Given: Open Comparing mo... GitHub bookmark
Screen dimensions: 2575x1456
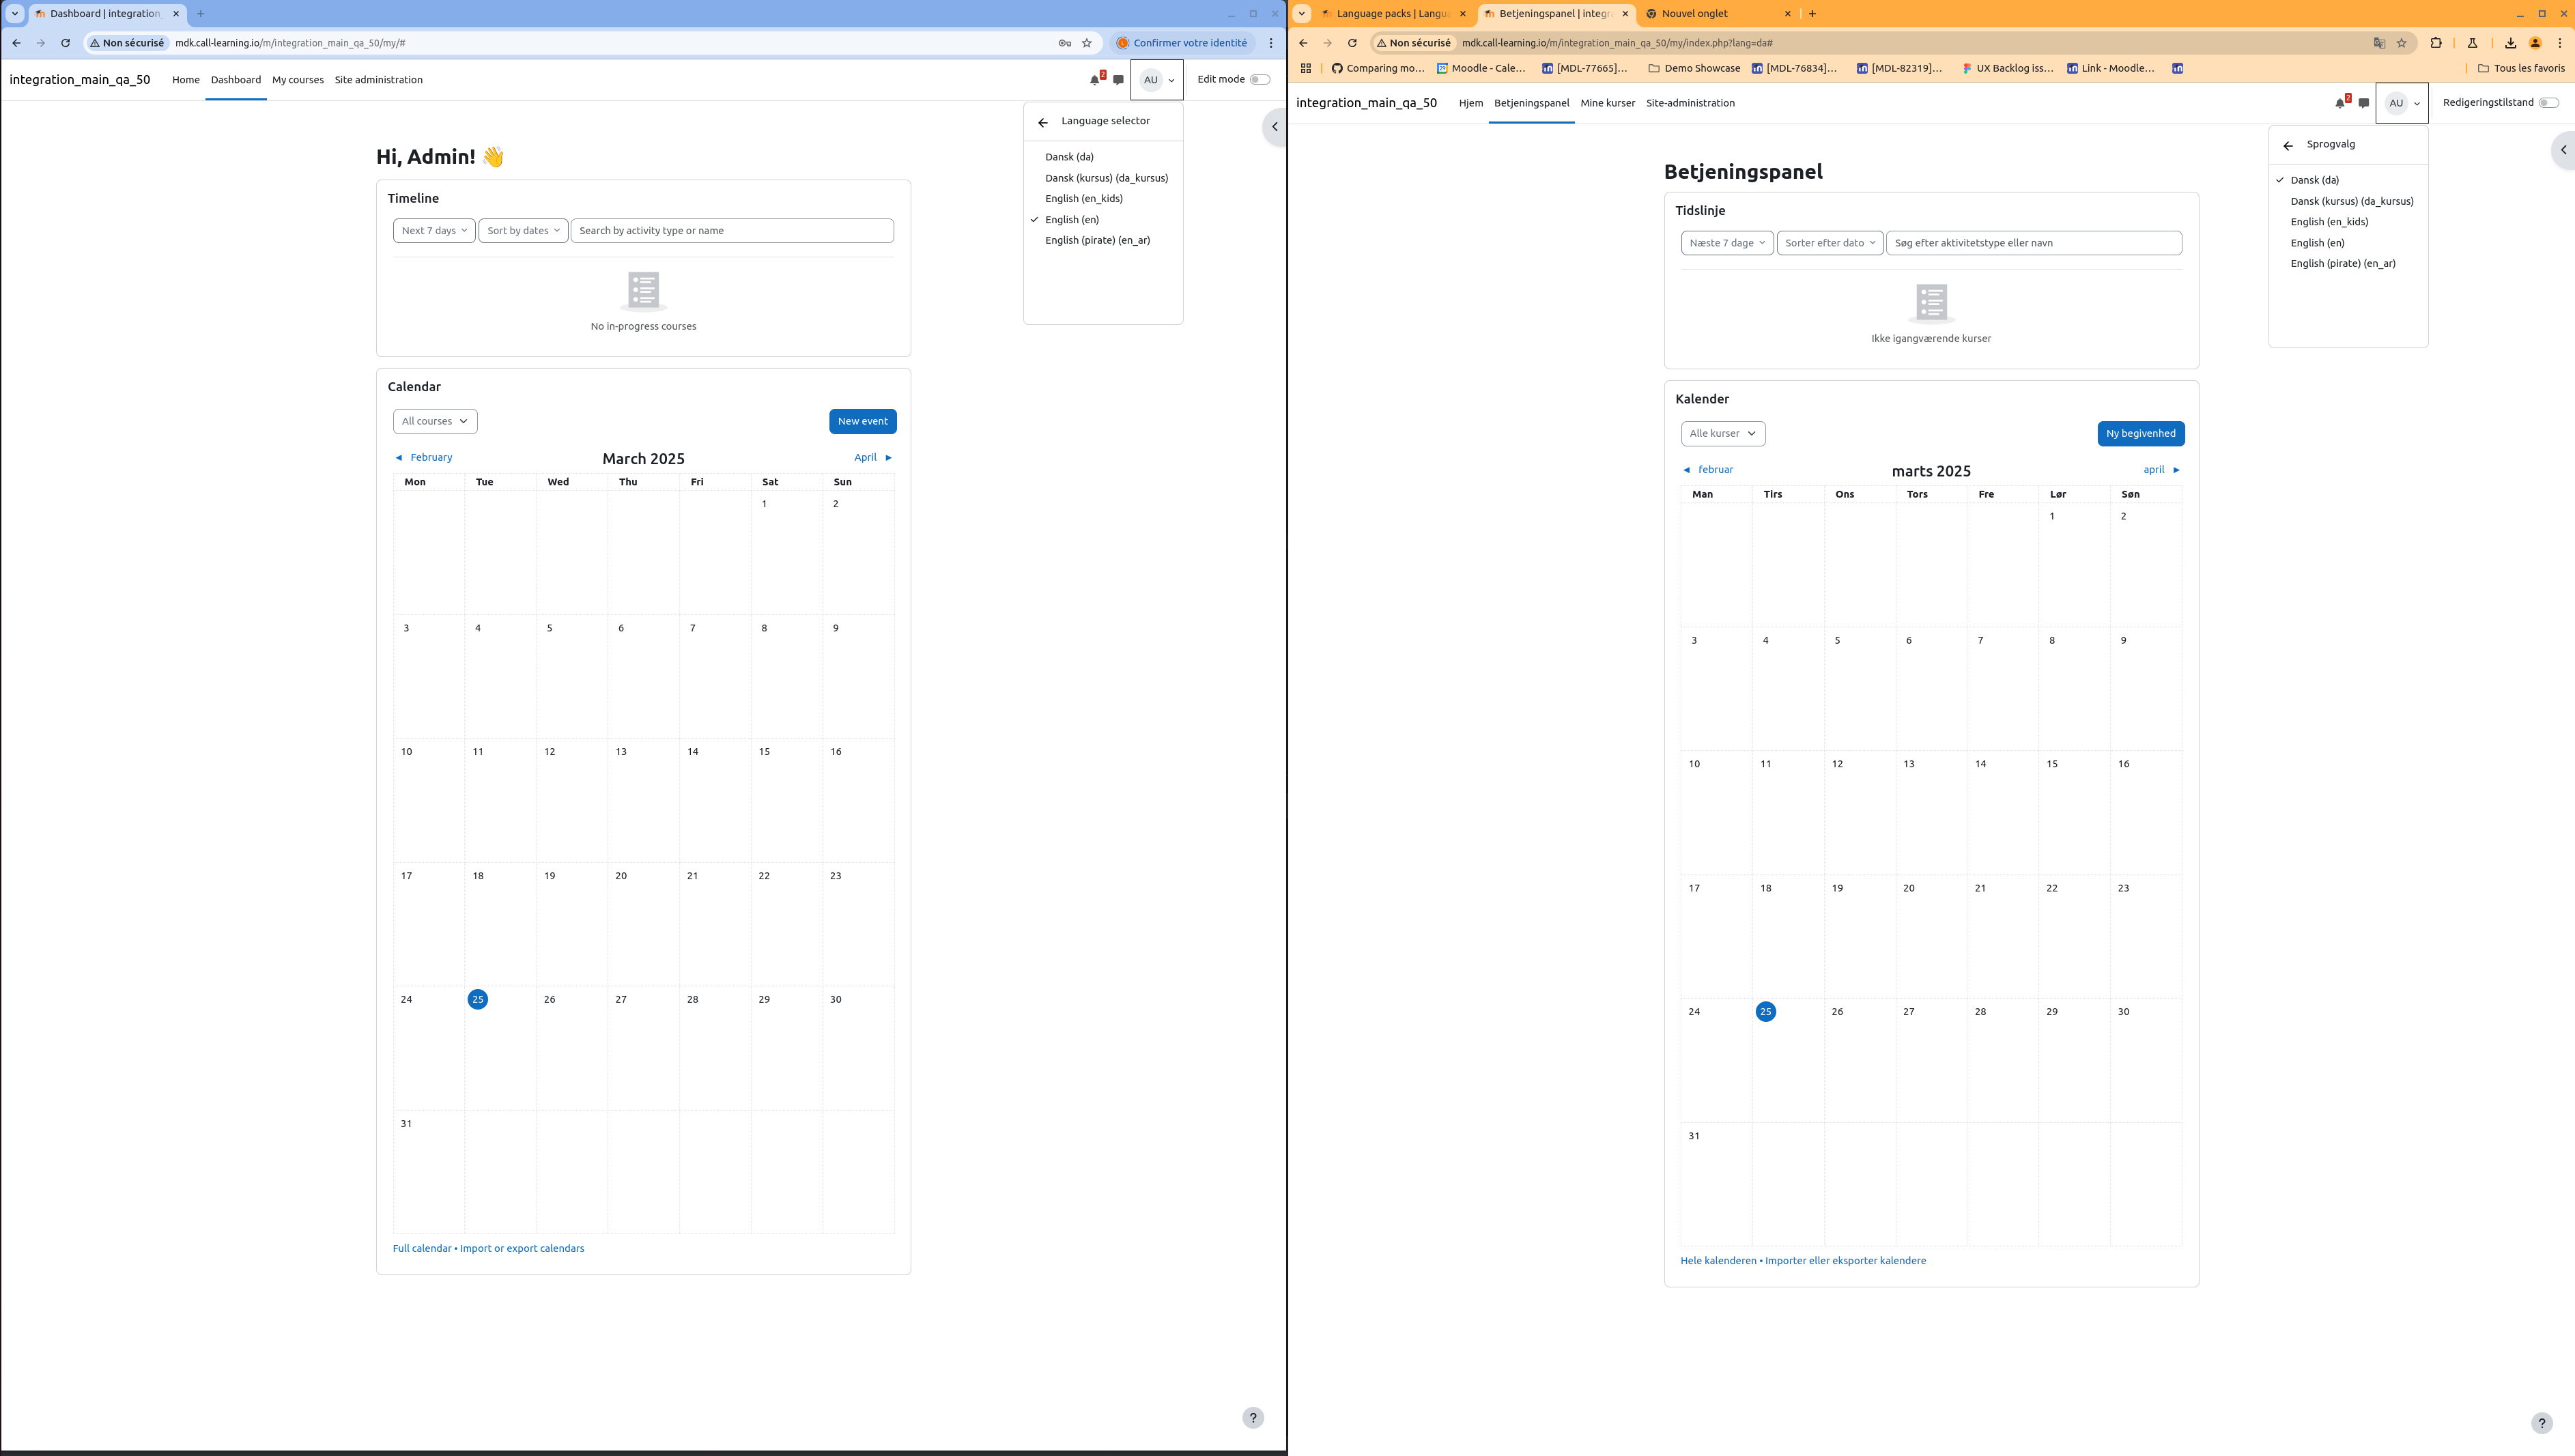Looking at the screenshot, I should pos(1377,68).
